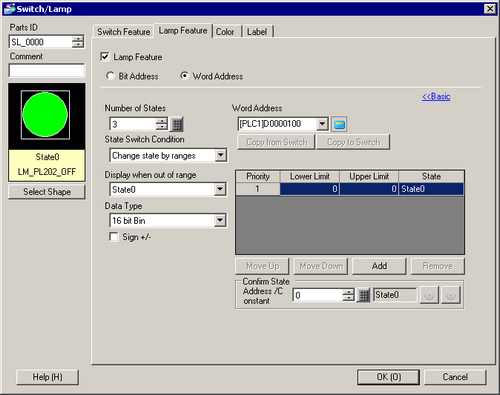Switch to the Switch Feature tab
Viewport: 500px width, 395px height.
[x=124, y=32]
